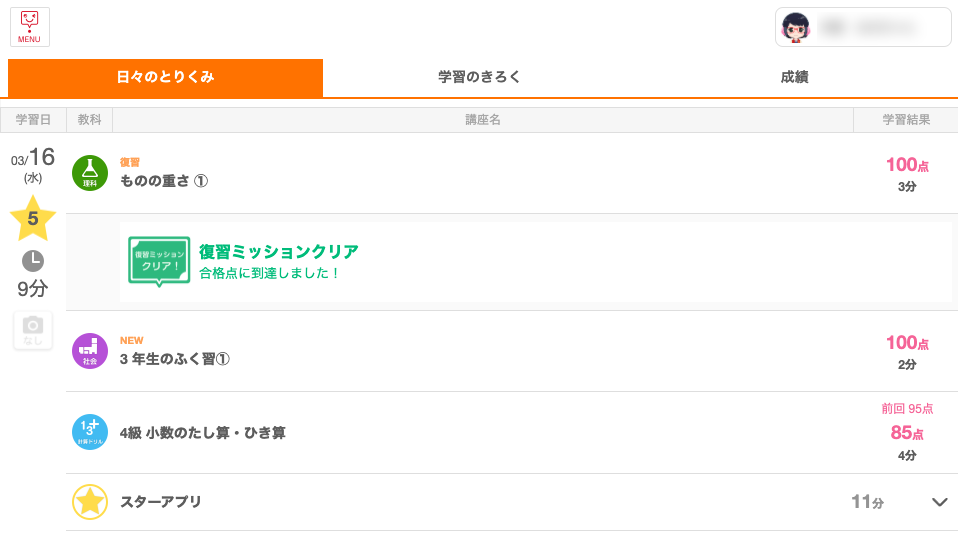Click the green science subject icon
Image resolution: width=958 pixels, height=539 pixels.
coord(90,173)
